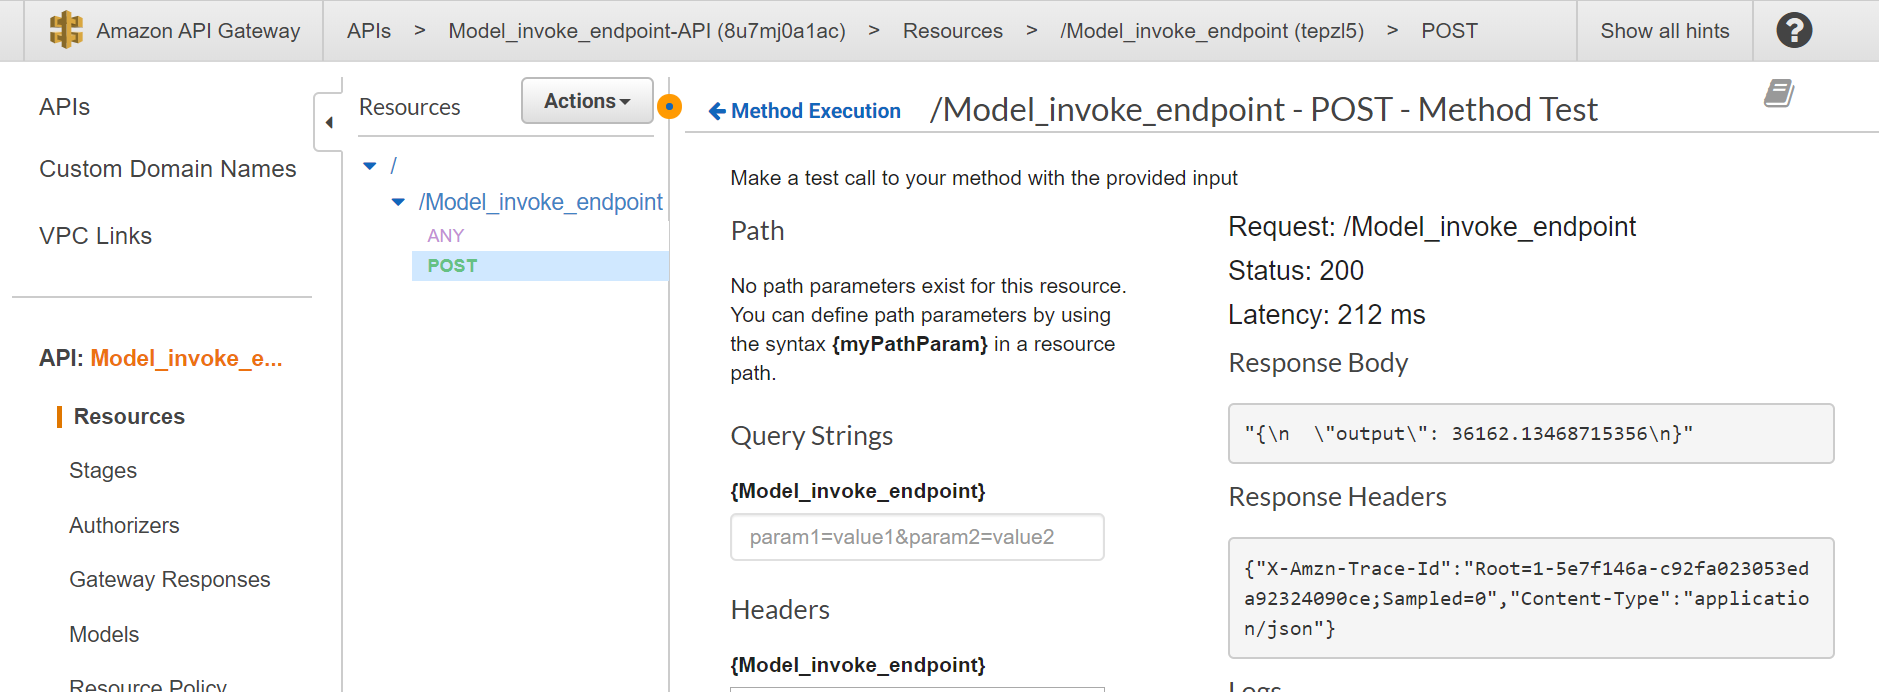
Task: Click the orange hint dot near Actions
Action: (x=670, y=106)
